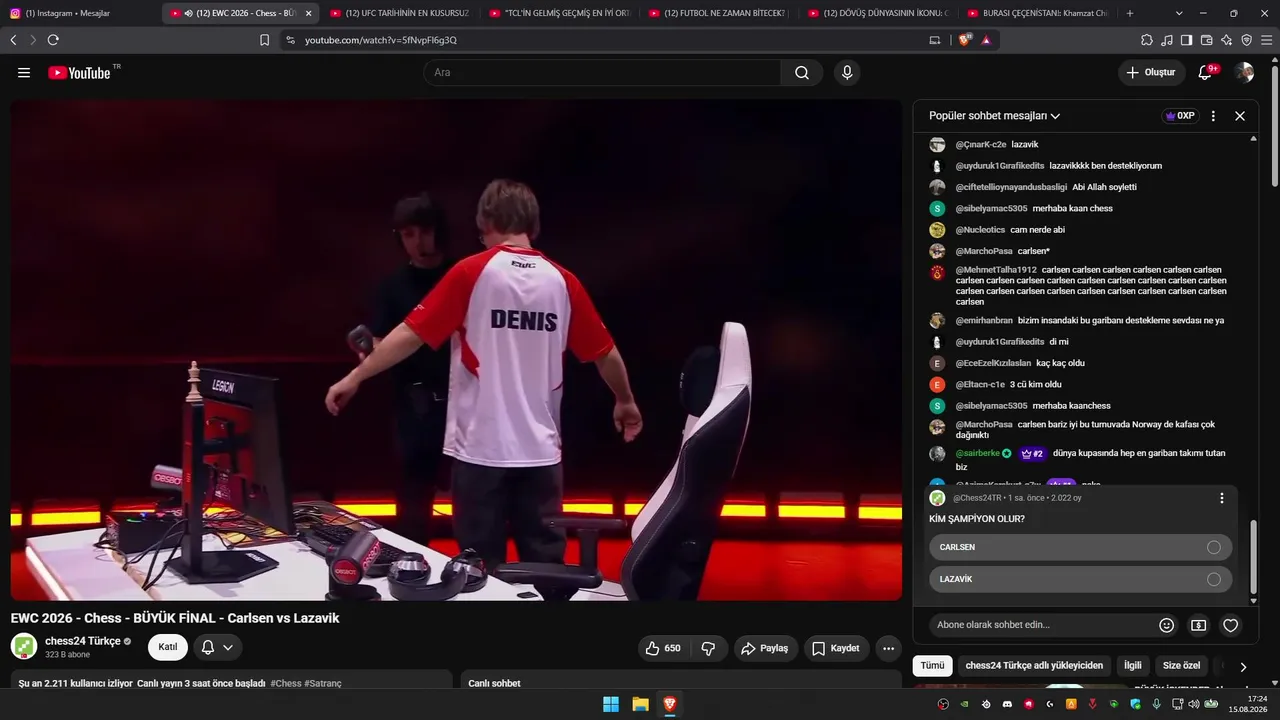
Task: Switch to the FUTBOL NE ZAMAN BİTECEK tab
Action: click(719, 13)
